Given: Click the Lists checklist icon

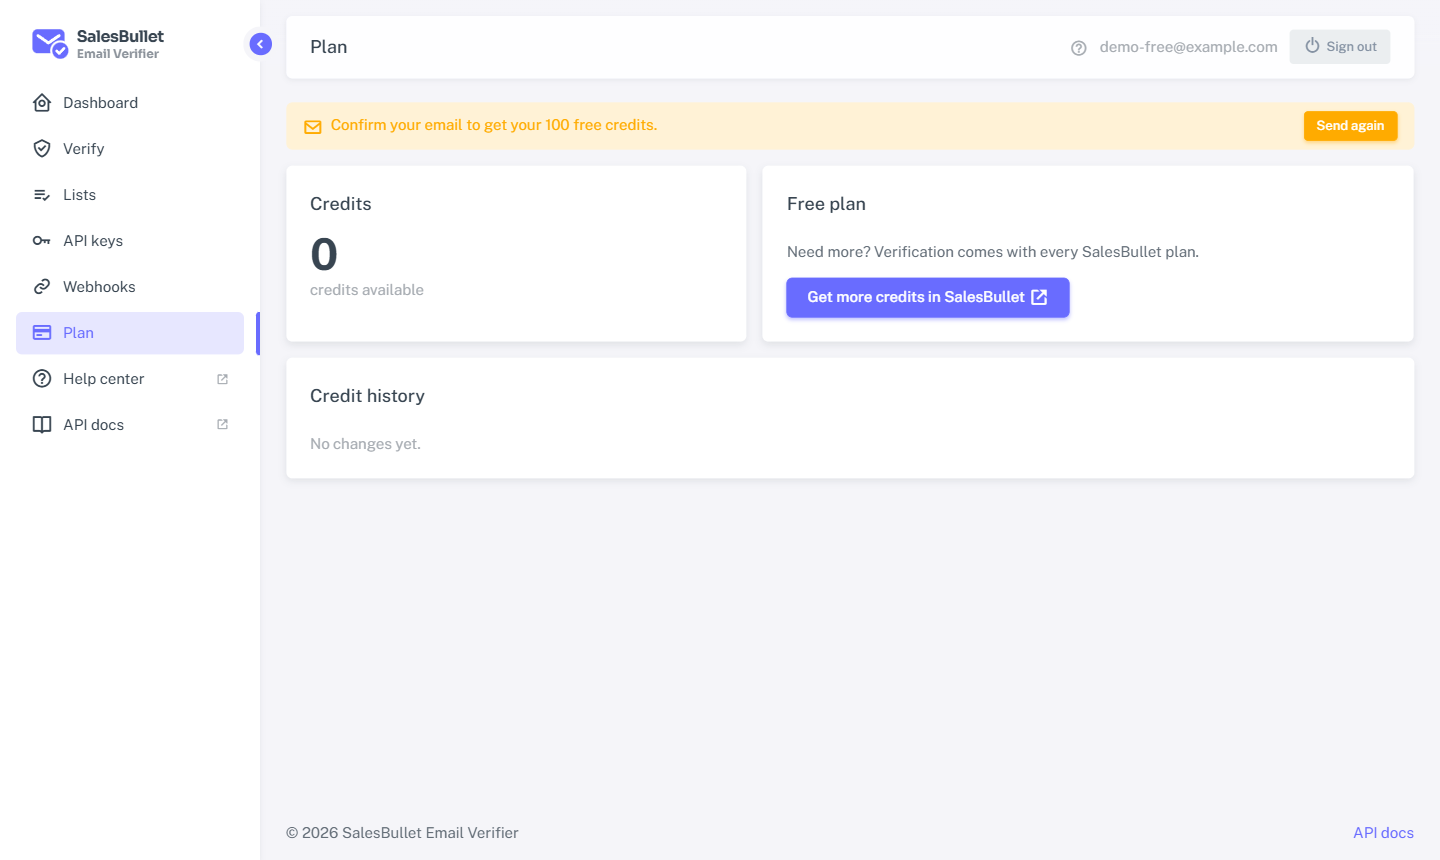Looking at the screenshot, I should (42, 195).
